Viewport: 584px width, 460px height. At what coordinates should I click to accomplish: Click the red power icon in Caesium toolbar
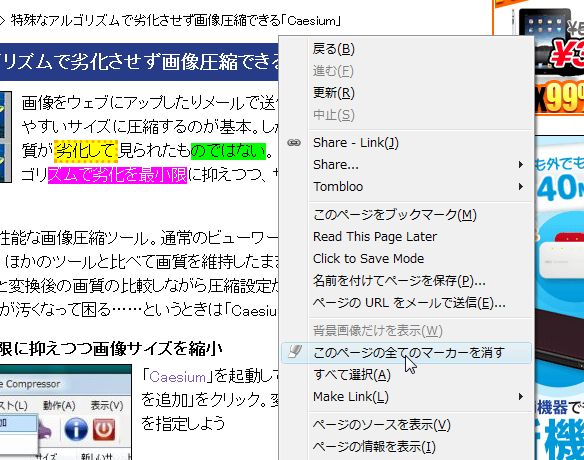pyautogui.click(x=104, y=429)
